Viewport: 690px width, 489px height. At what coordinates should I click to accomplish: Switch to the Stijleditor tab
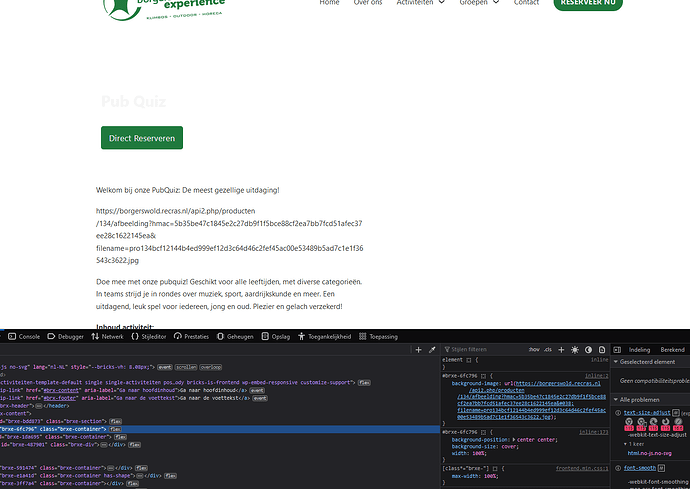pos(149,337)
